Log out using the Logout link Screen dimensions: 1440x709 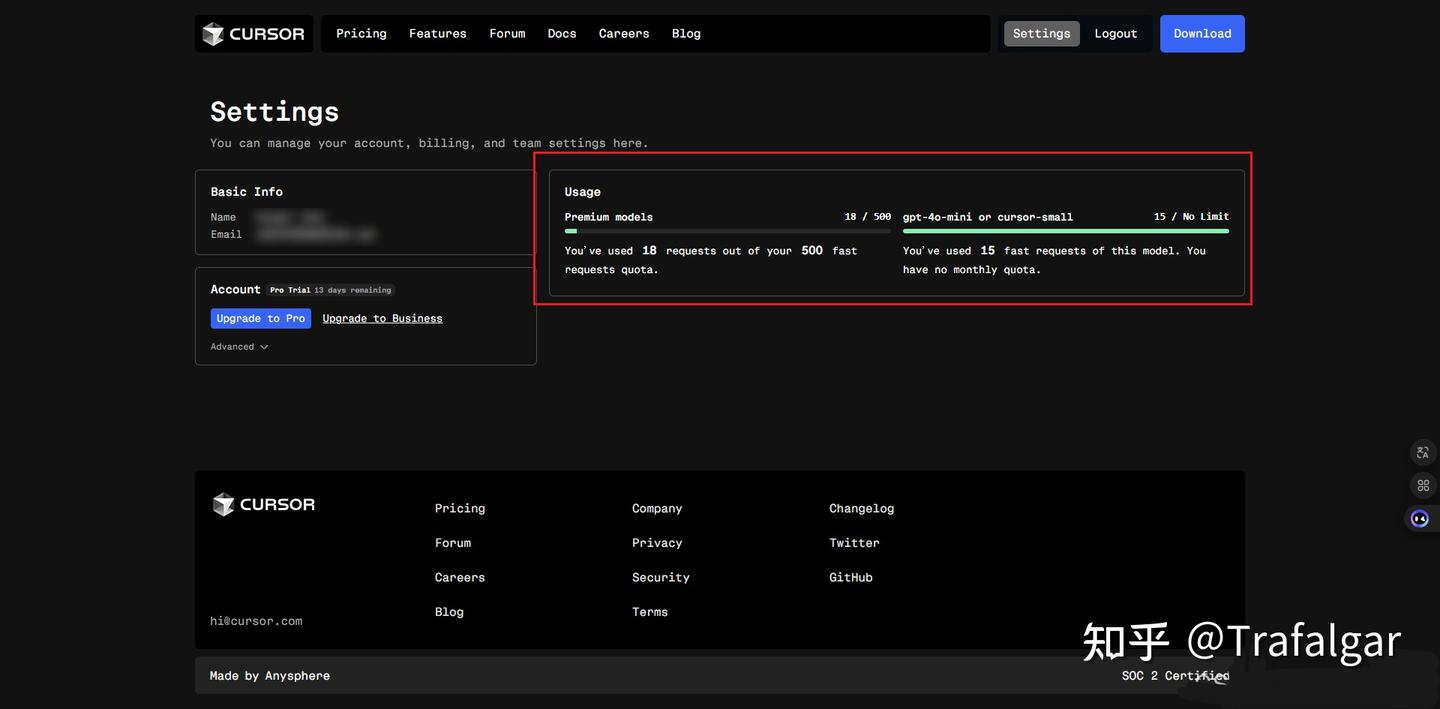coord(1115,34)
